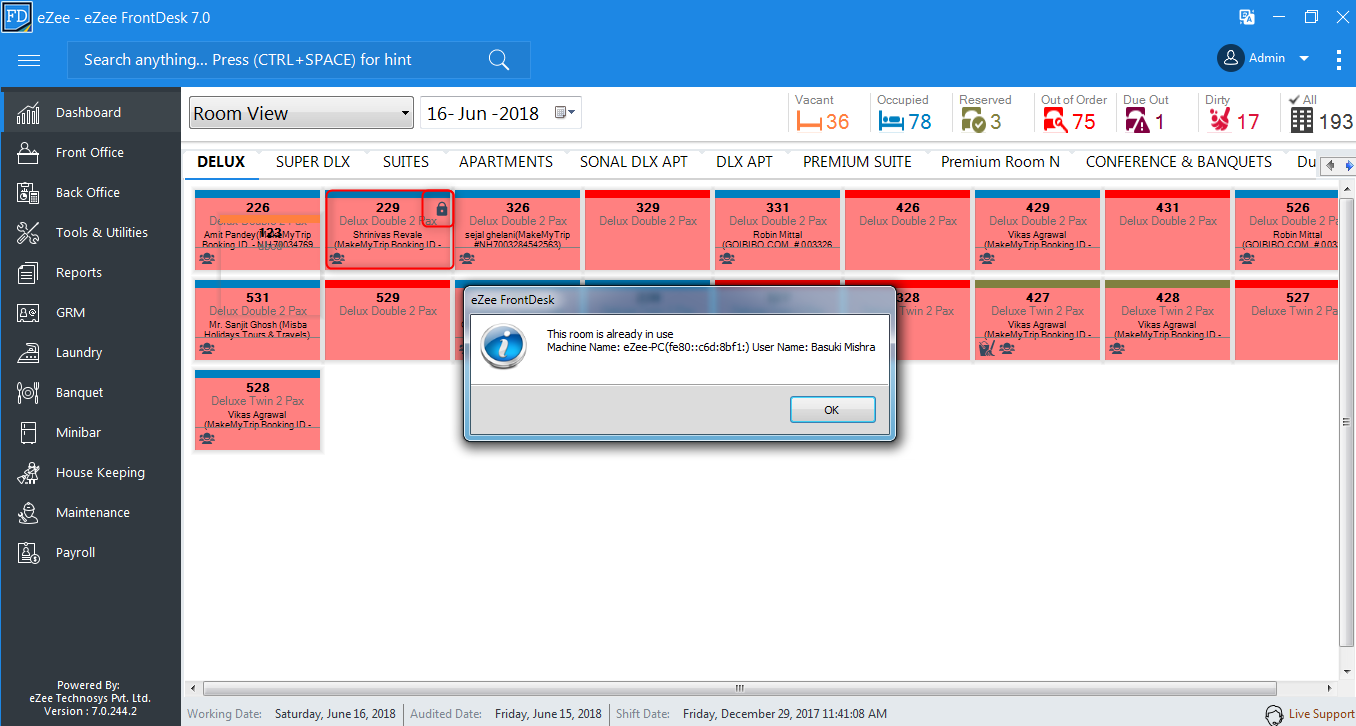Click the search magnifier icon

click(499, 60)
